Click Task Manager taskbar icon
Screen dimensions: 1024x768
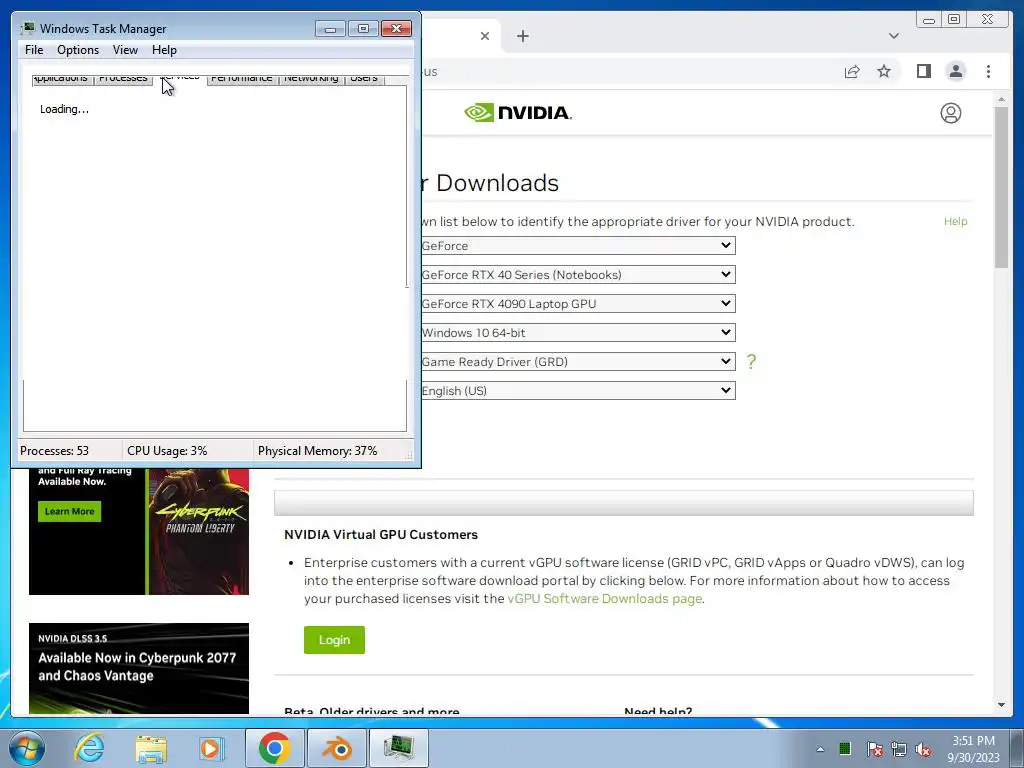(399, 748)
